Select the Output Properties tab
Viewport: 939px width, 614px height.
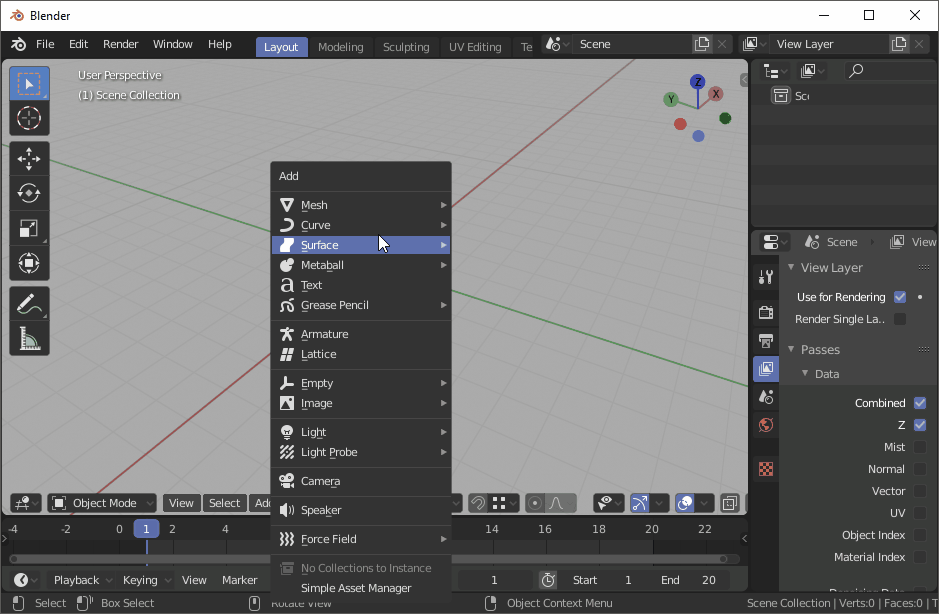click(x=765, y=341)
